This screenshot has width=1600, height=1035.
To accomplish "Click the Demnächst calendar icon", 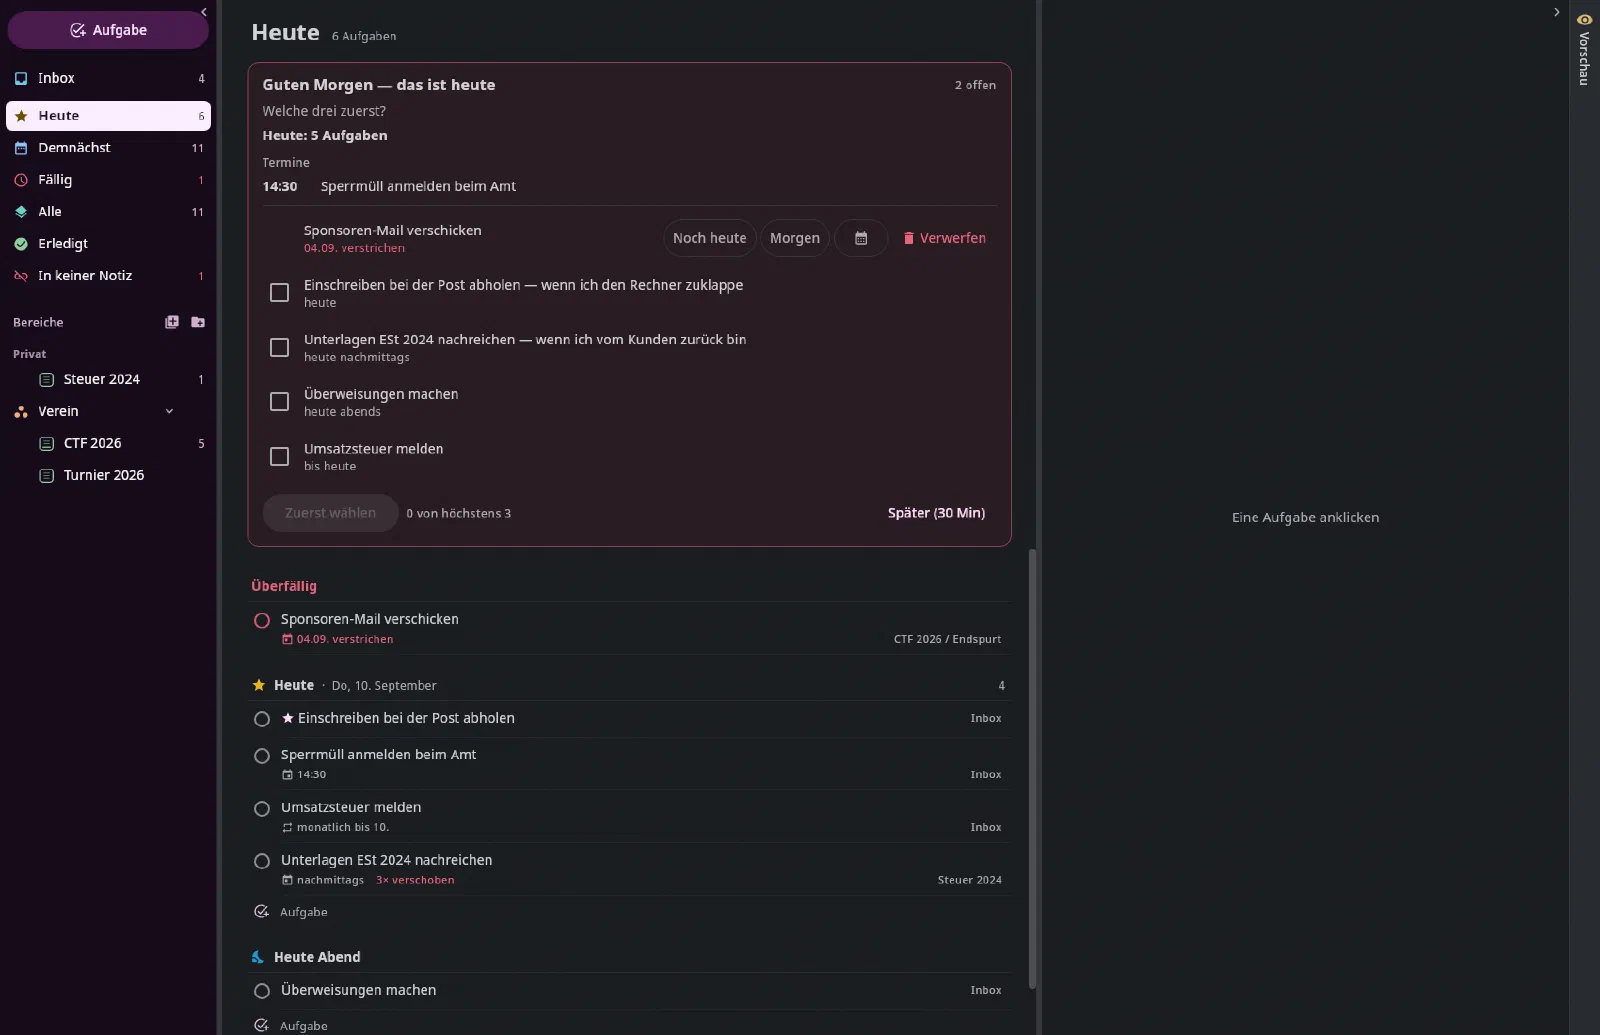I will [21, 148].
